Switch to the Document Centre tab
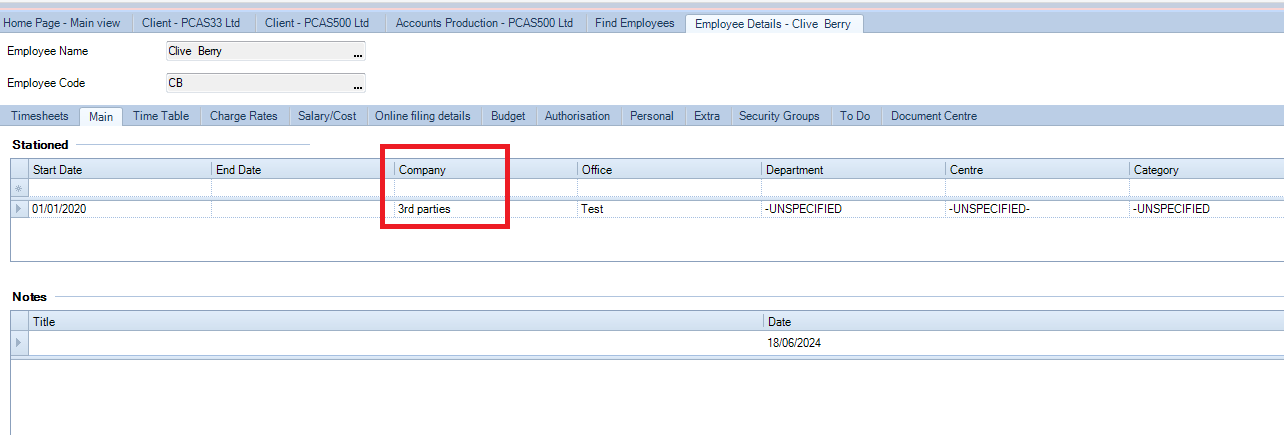This screenshot has height=435, width=1284. point(934,116)
